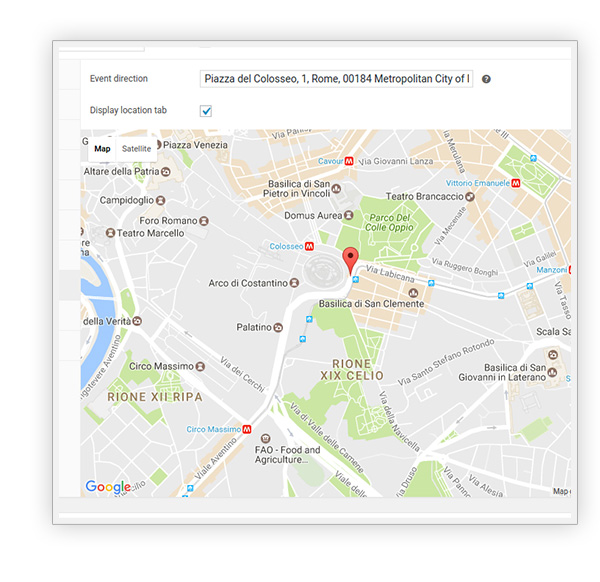Click the help icon beside Event direction
The width and height of the screenshot is (600, 582).
(486, 79)
